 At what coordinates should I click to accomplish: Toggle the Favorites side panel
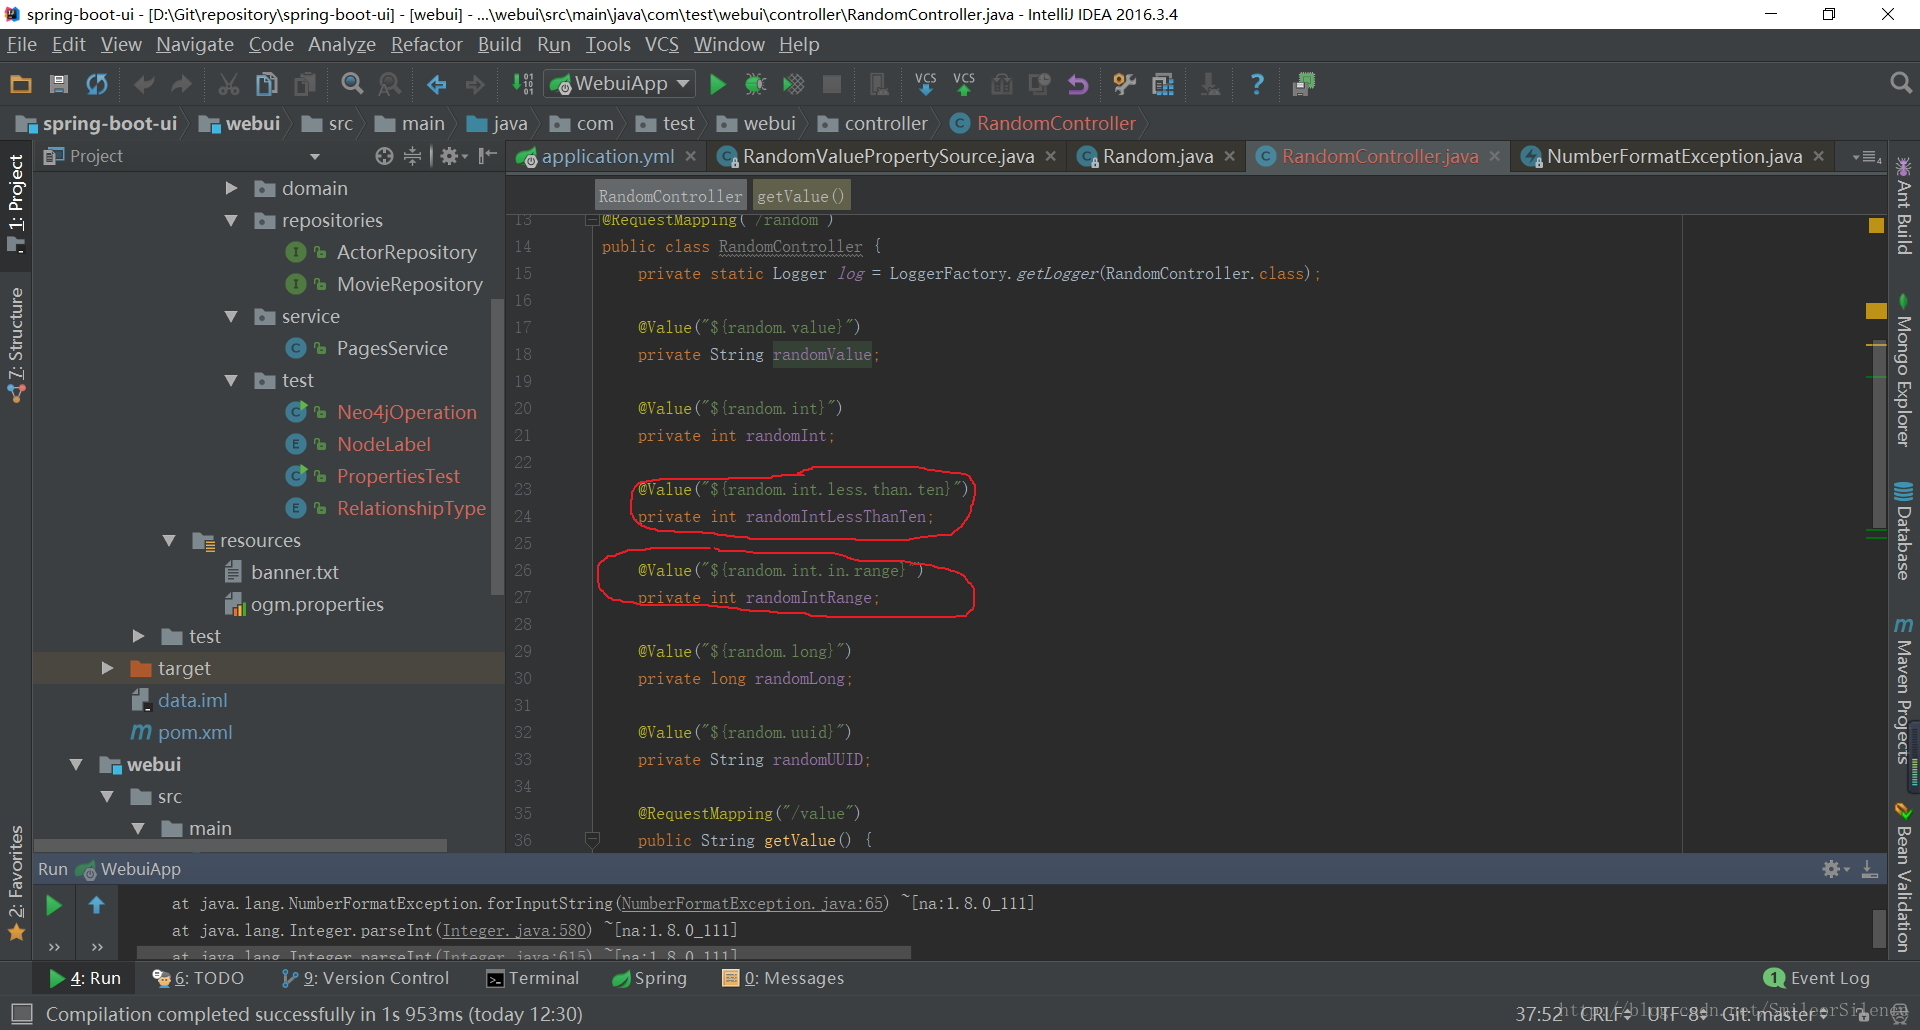16,883
